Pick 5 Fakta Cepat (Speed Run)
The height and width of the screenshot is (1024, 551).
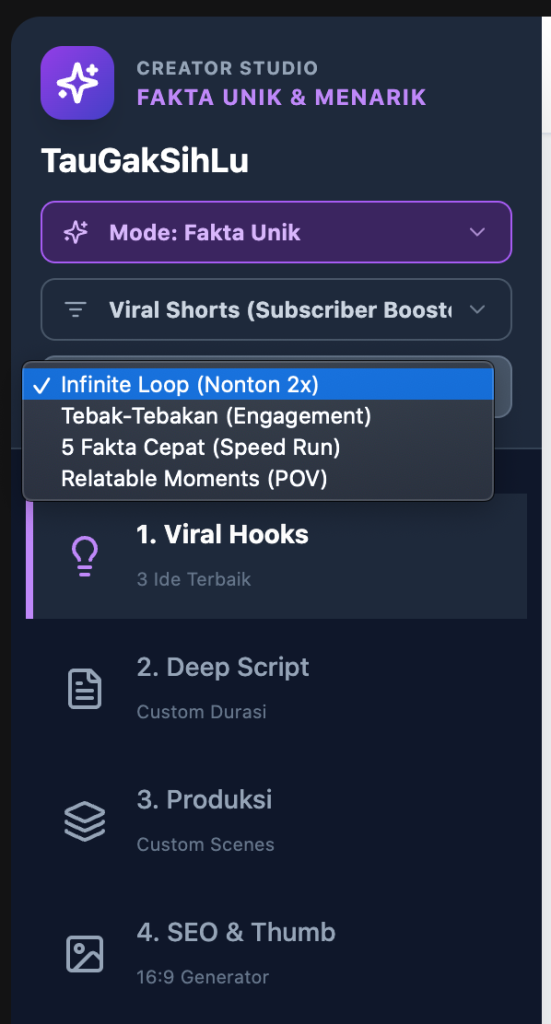pos(258,447)
